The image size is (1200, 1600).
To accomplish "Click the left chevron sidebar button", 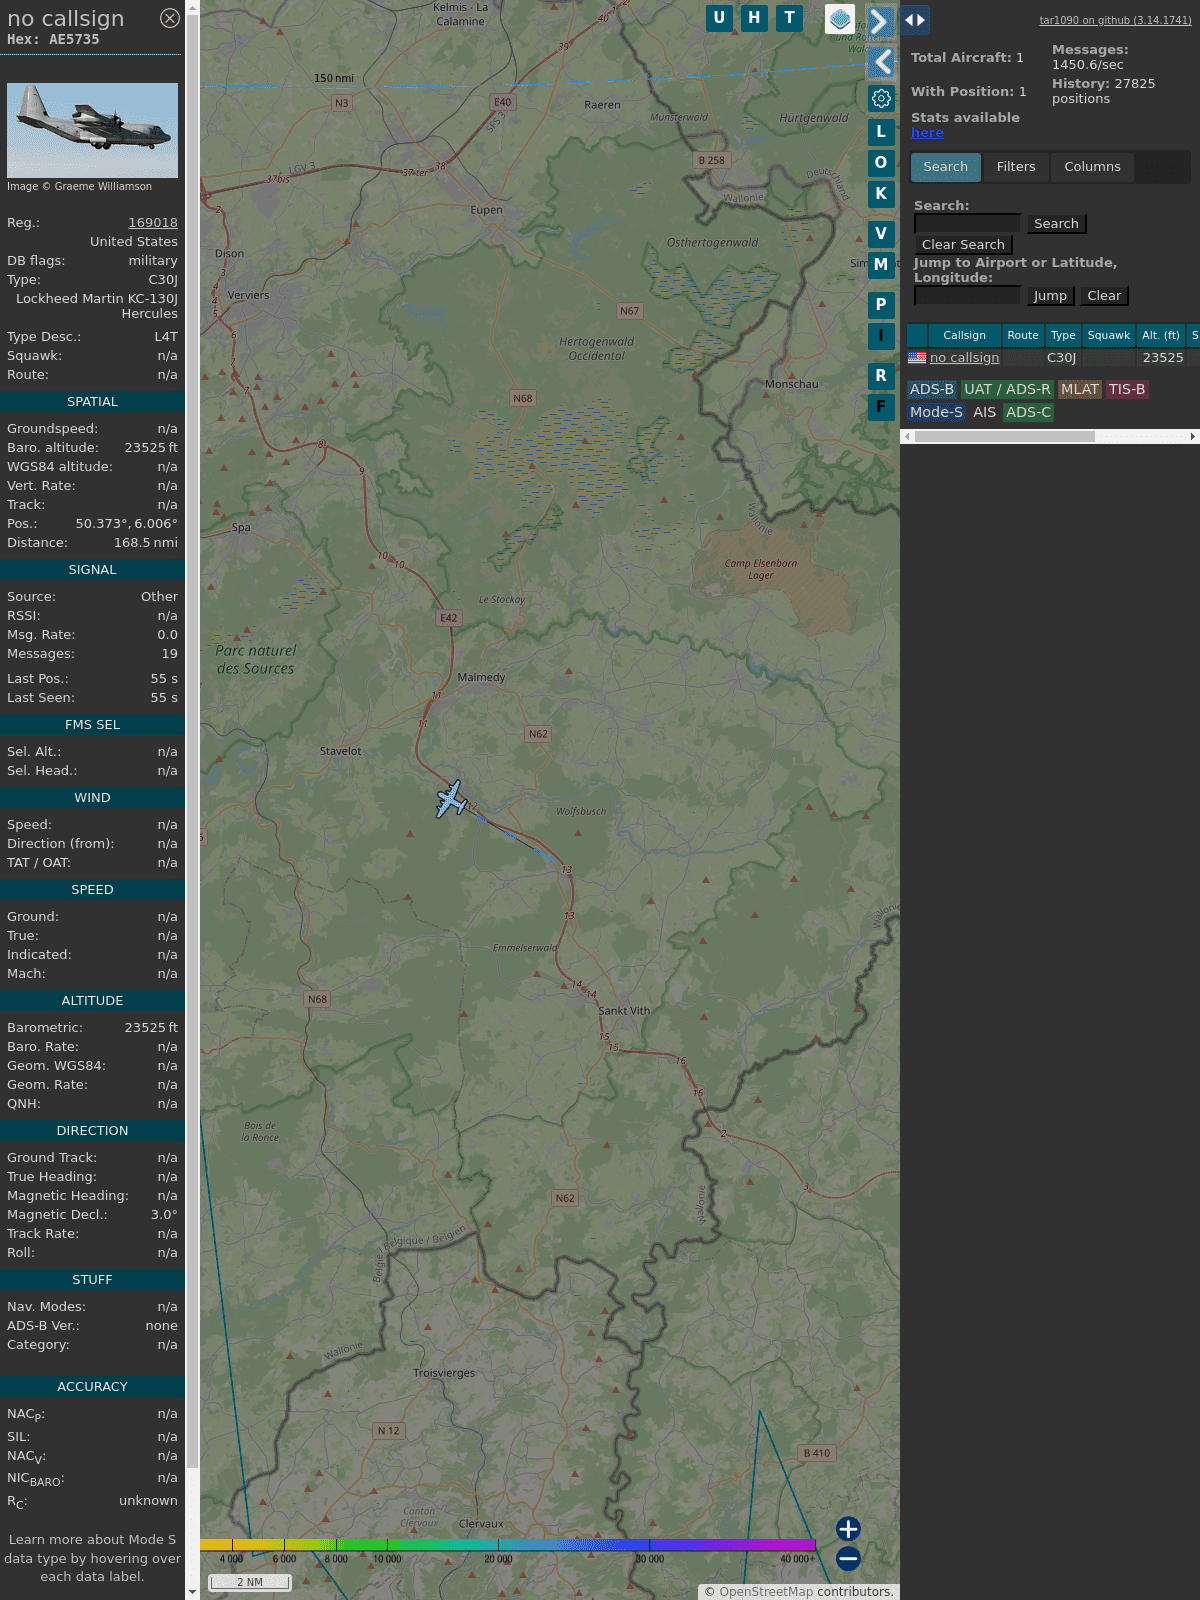I will point(881,62).
